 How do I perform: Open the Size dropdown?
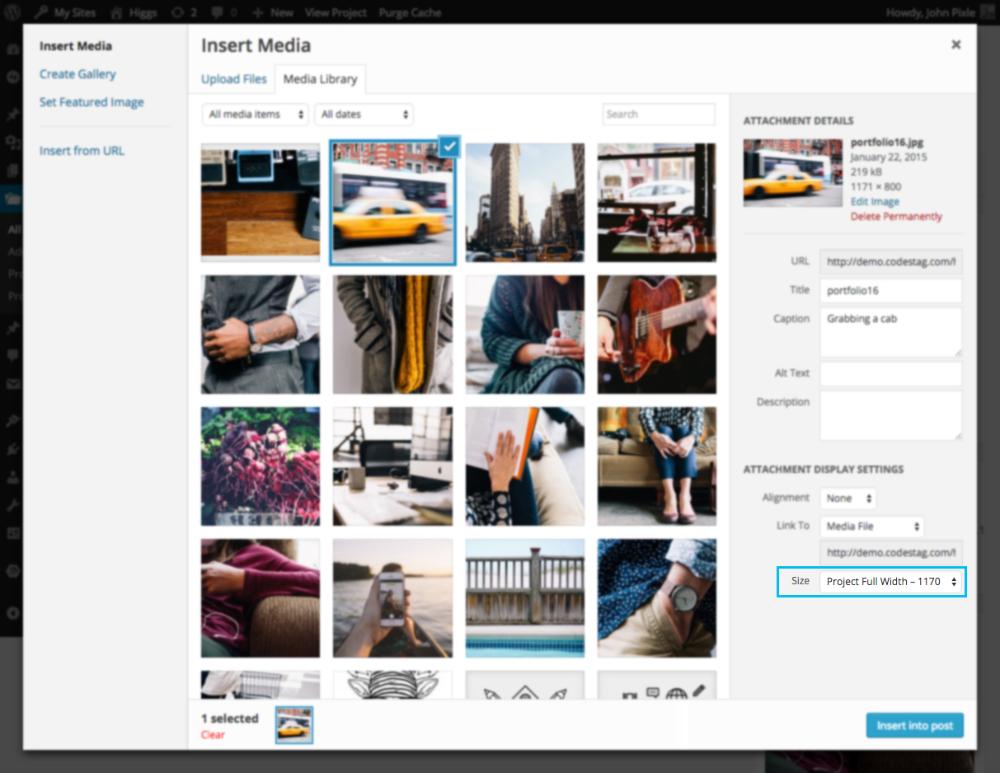[x=891, y=581]
